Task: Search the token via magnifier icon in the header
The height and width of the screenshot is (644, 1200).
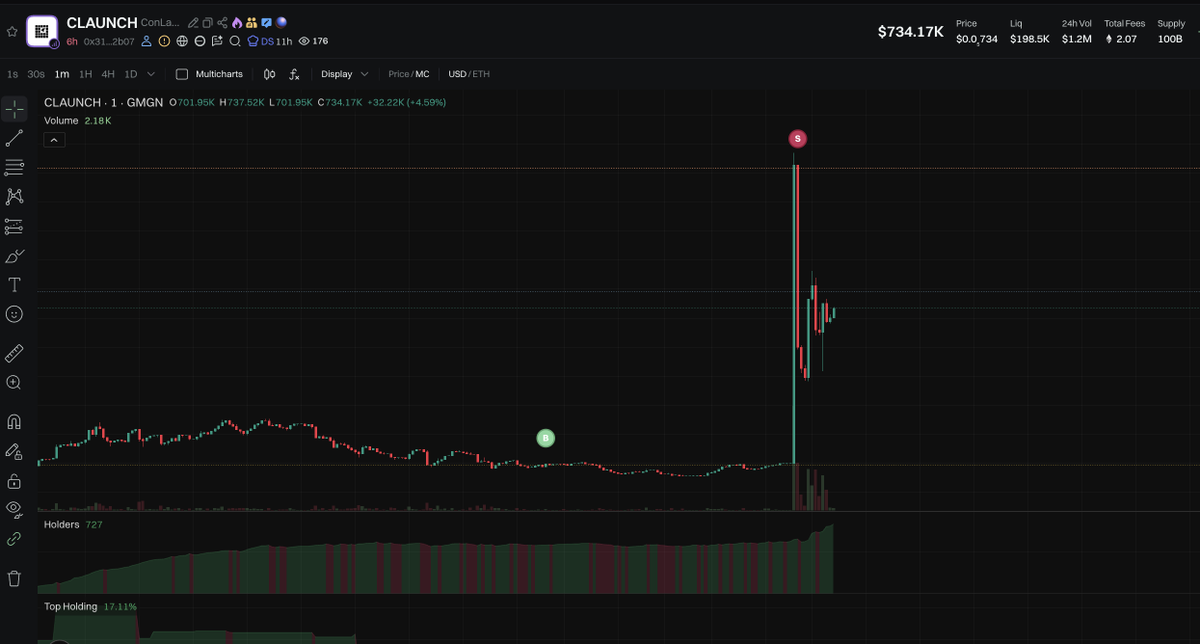Action: pos(235,41)
